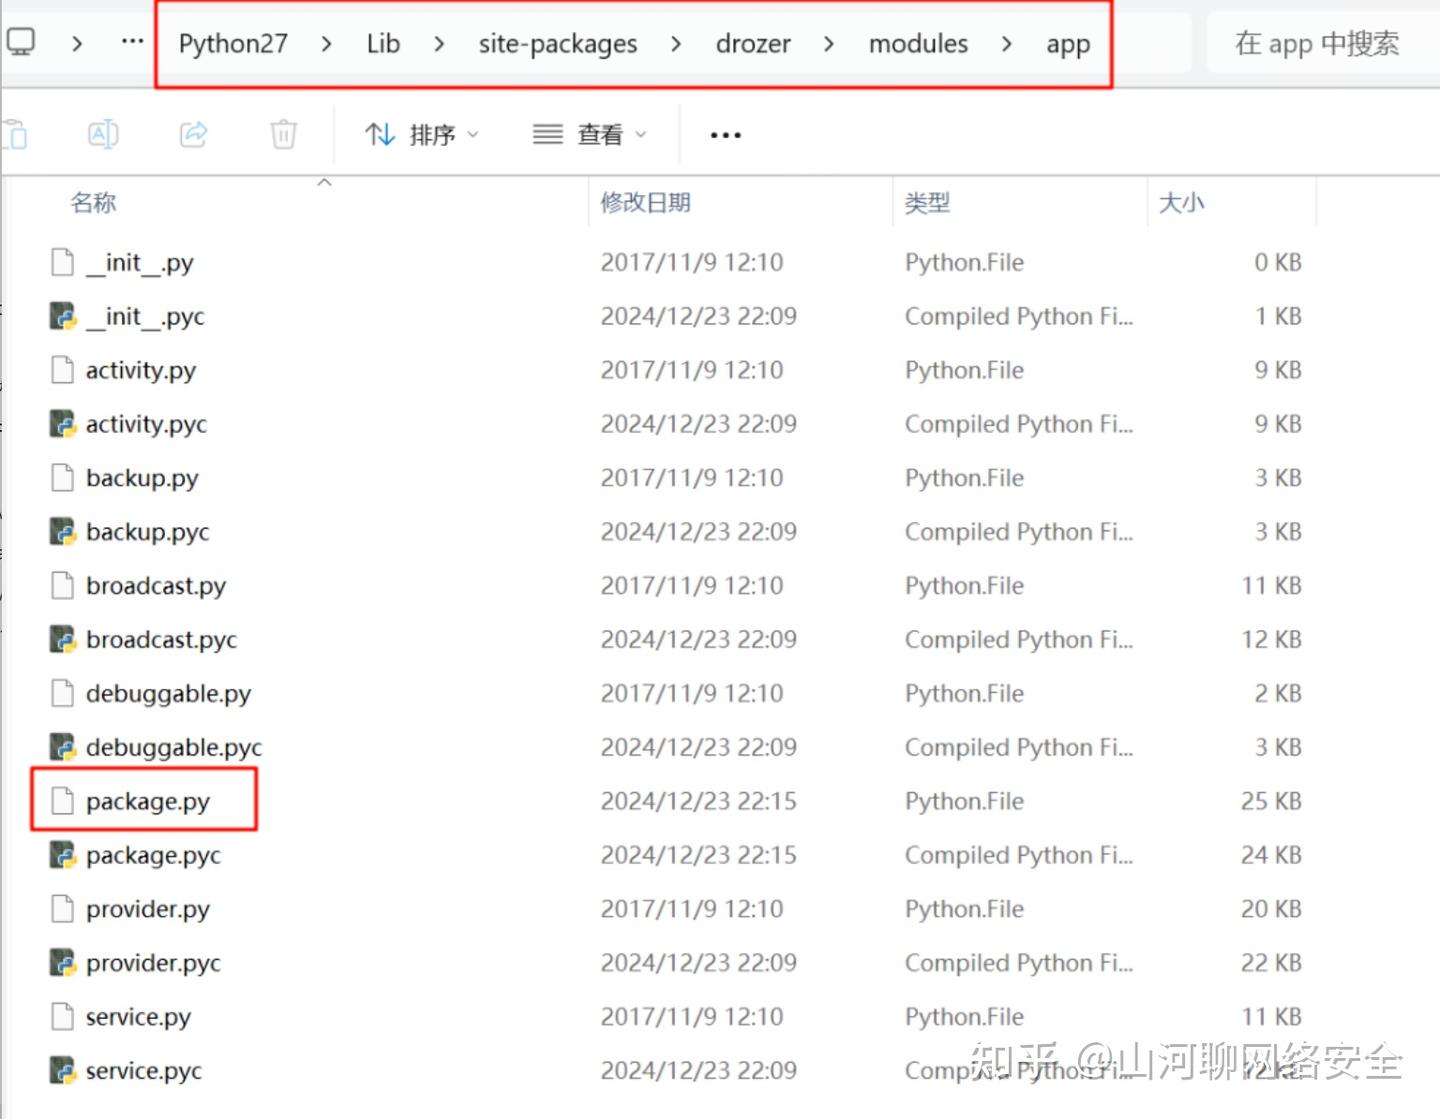Click the Share icon in toolbar
Viewport: 1440px width, 1119px height.
[194, 134]
